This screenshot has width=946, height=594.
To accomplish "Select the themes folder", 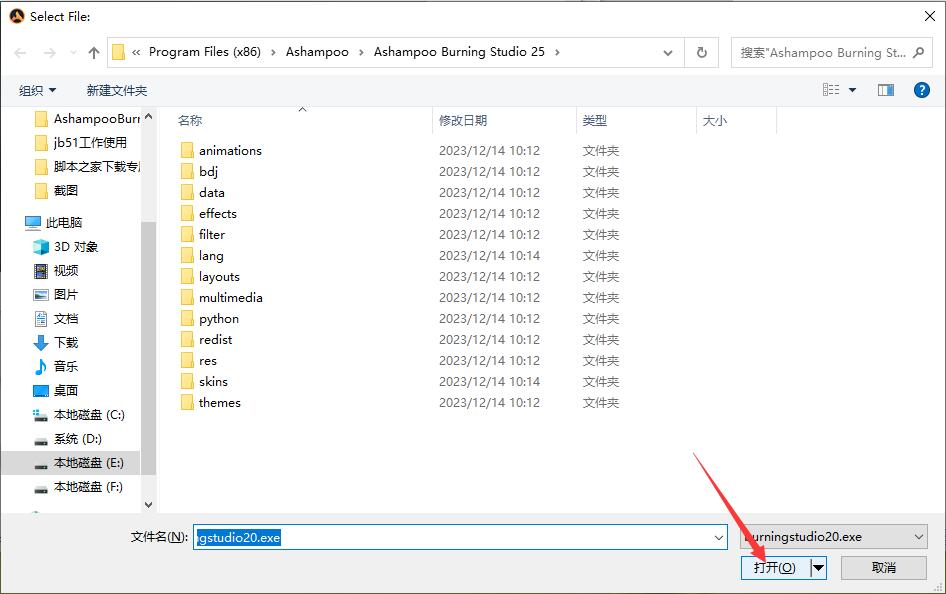I will point(211,403).
